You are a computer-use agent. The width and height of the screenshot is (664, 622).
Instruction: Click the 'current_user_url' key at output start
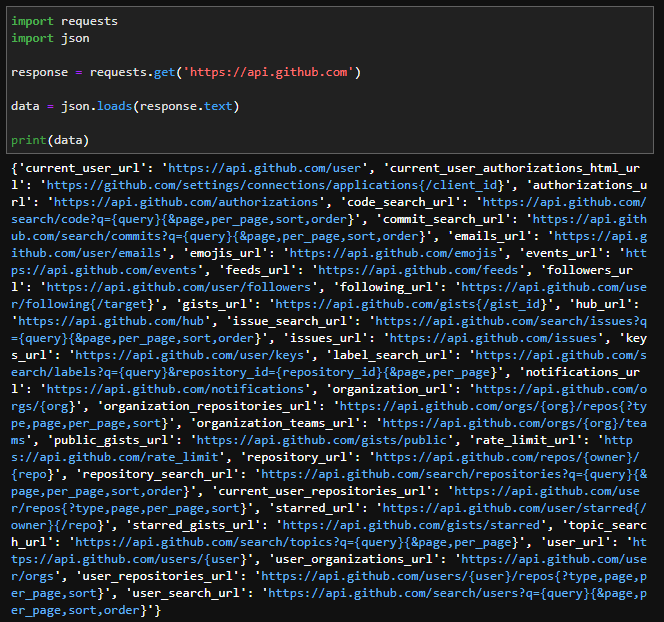pos(82,169)
